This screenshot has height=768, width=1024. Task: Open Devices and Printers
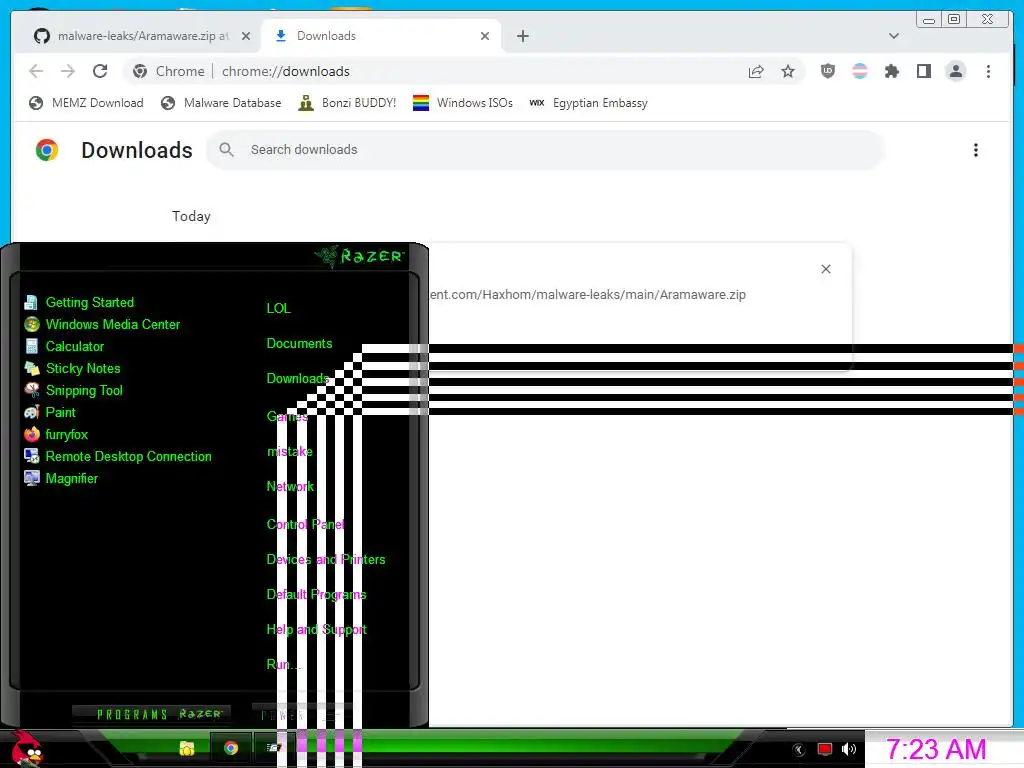click(326, 560)
